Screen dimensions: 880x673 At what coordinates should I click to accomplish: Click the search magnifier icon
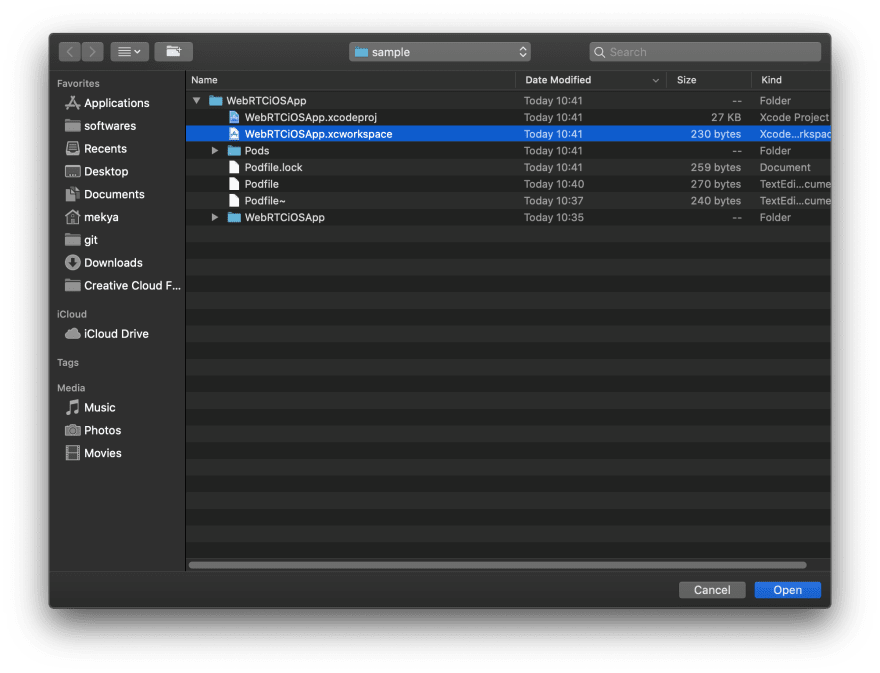coord(599,52)
